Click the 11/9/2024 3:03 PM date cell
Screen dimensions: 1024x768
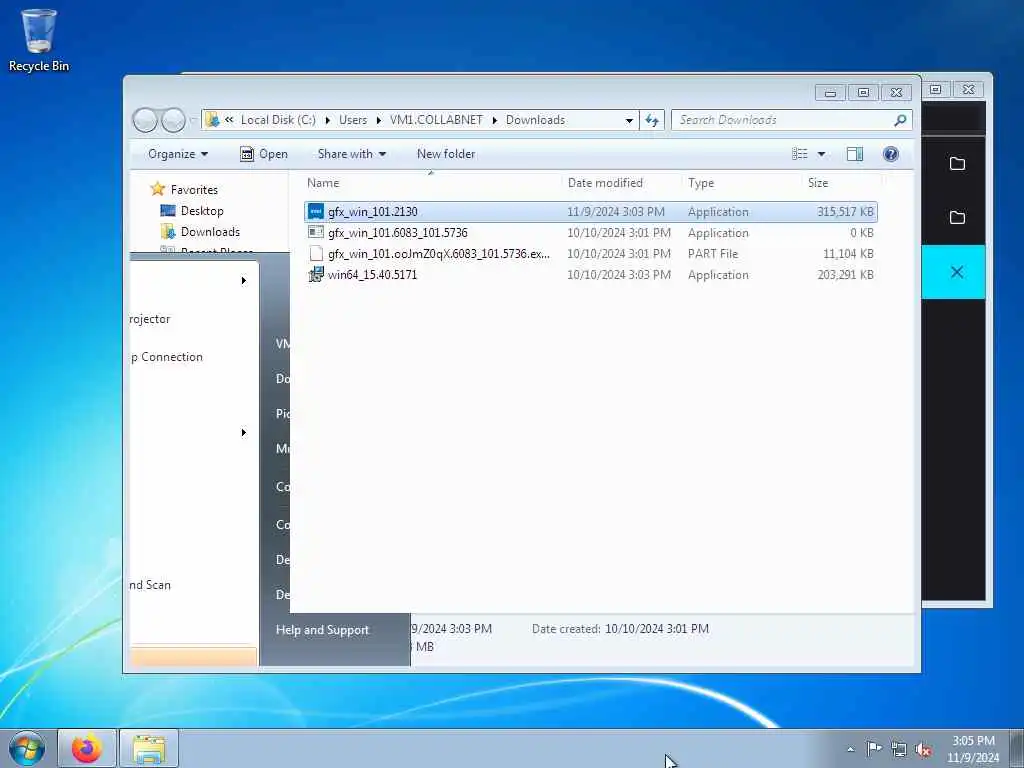616,212
